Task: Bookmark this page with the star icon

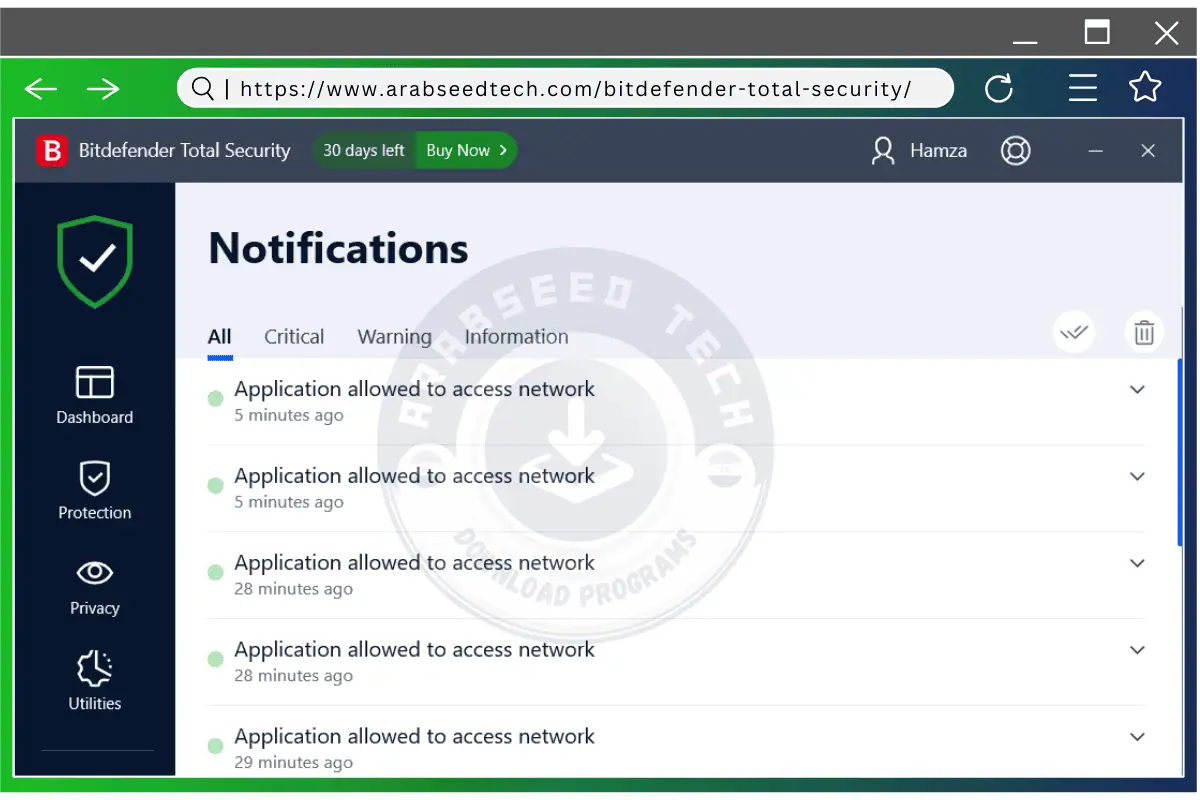Action: 1145,88
